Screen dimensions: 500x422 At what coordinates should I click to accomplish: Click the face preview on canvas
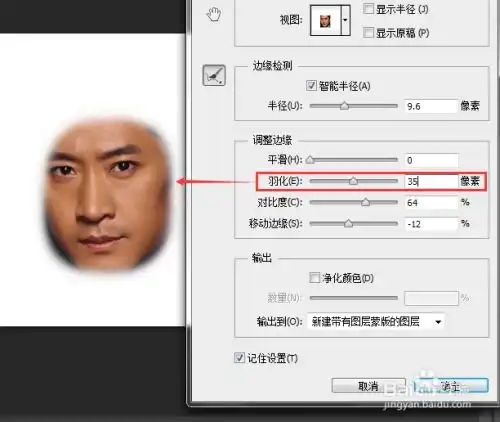[x=108, y=195]
